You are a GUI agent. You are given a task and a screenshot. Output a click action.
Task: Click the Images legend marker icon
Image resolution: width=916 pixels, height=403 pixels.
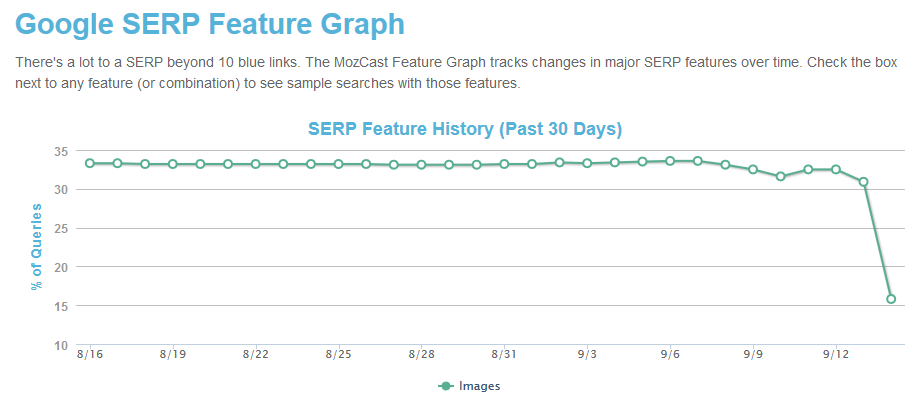(x=445, y=386)
